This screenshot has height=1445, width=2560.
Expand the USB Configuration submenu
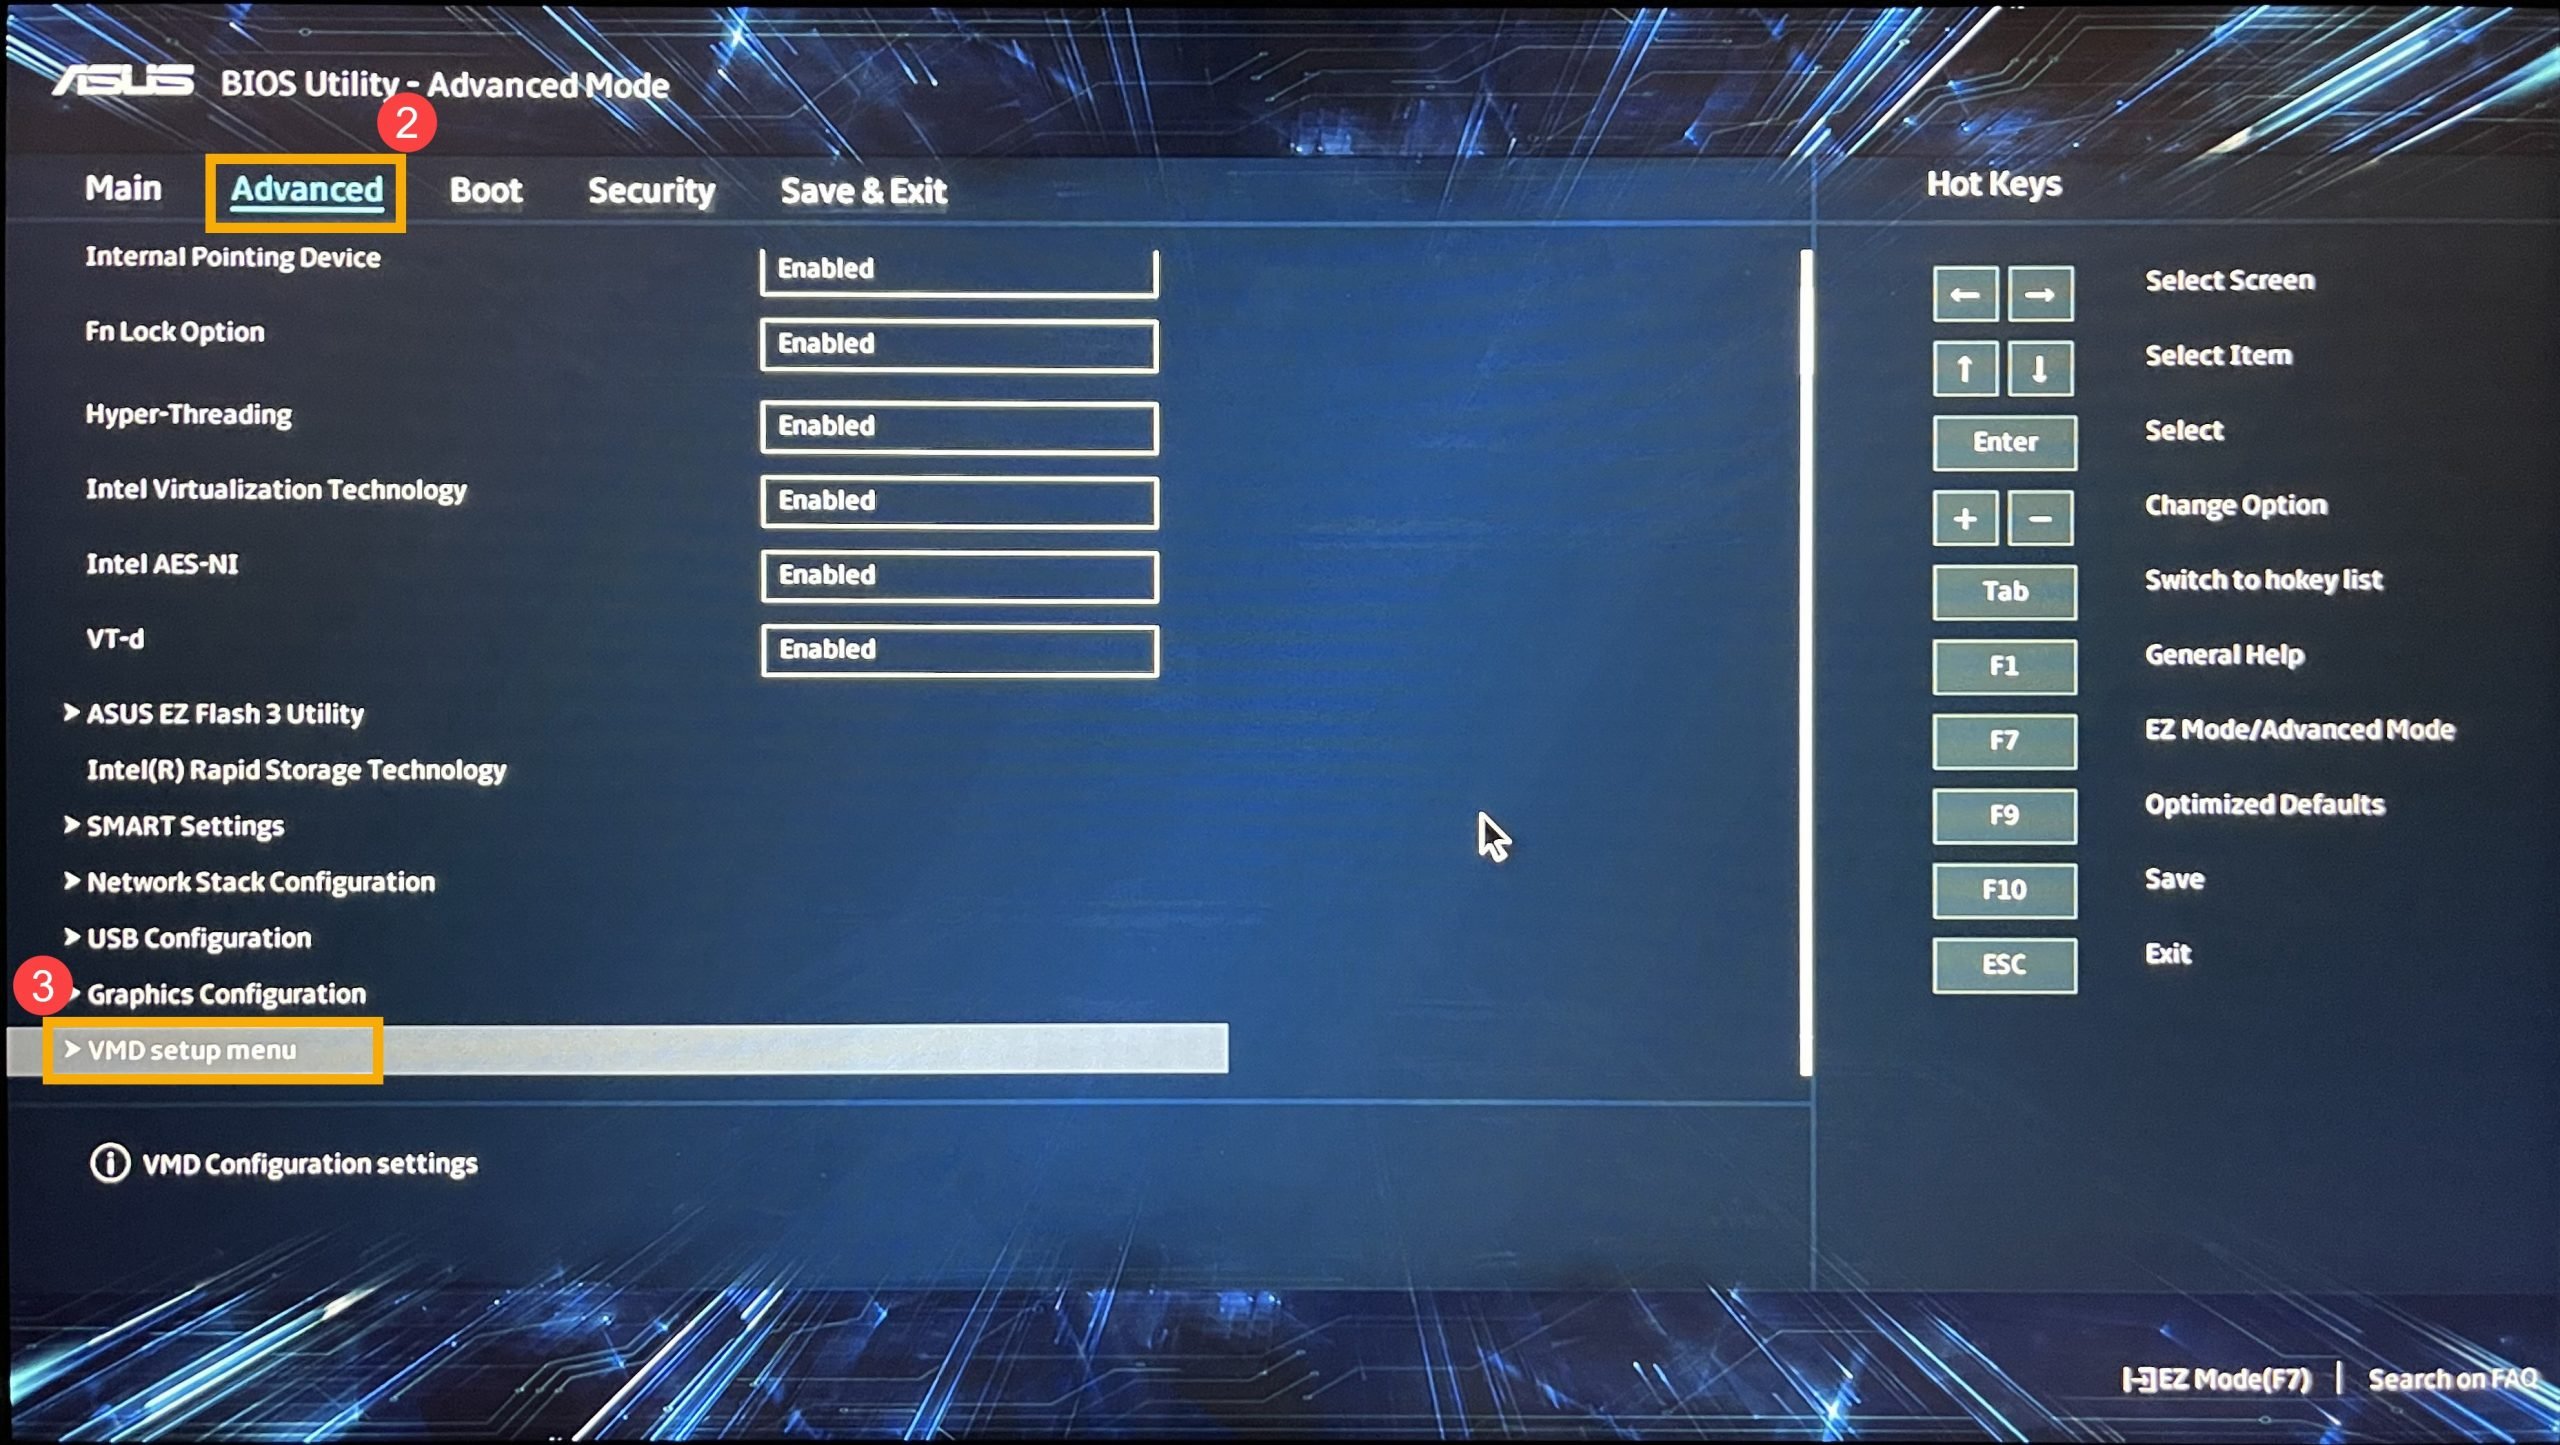coord(199,937)
